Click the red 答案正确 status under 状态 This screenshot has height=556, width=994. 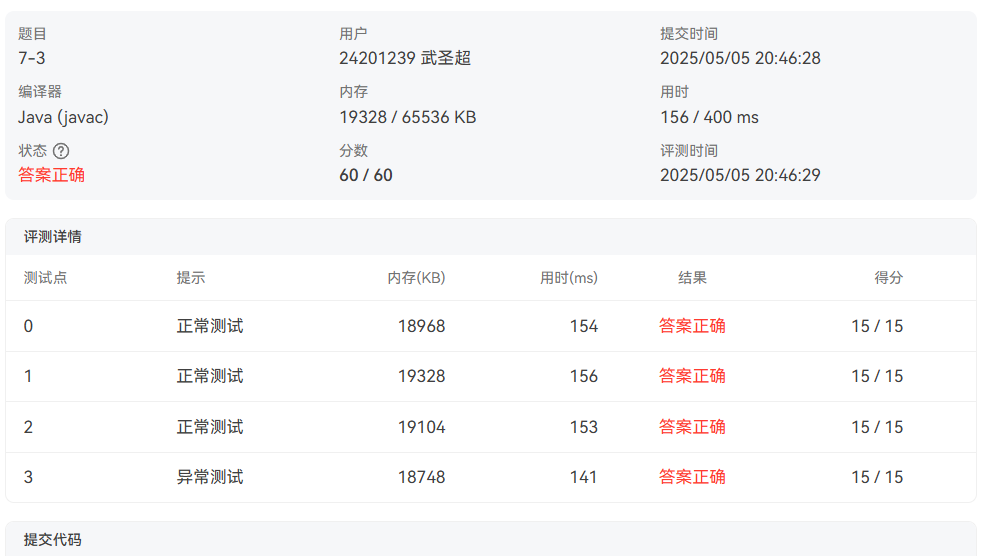[x=51, y=175]
